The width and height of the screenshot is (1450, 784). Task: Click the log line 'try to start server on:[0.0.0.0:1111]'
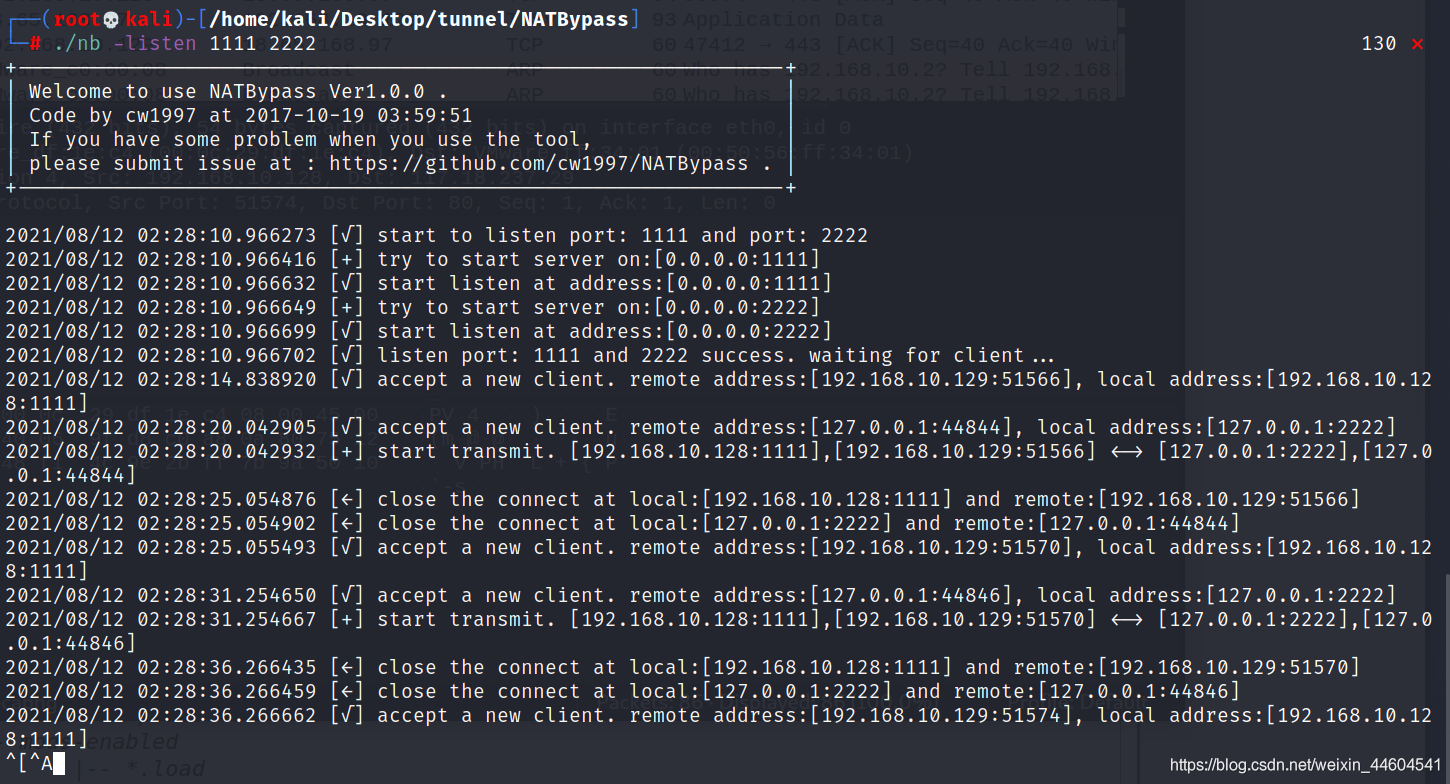413,260
